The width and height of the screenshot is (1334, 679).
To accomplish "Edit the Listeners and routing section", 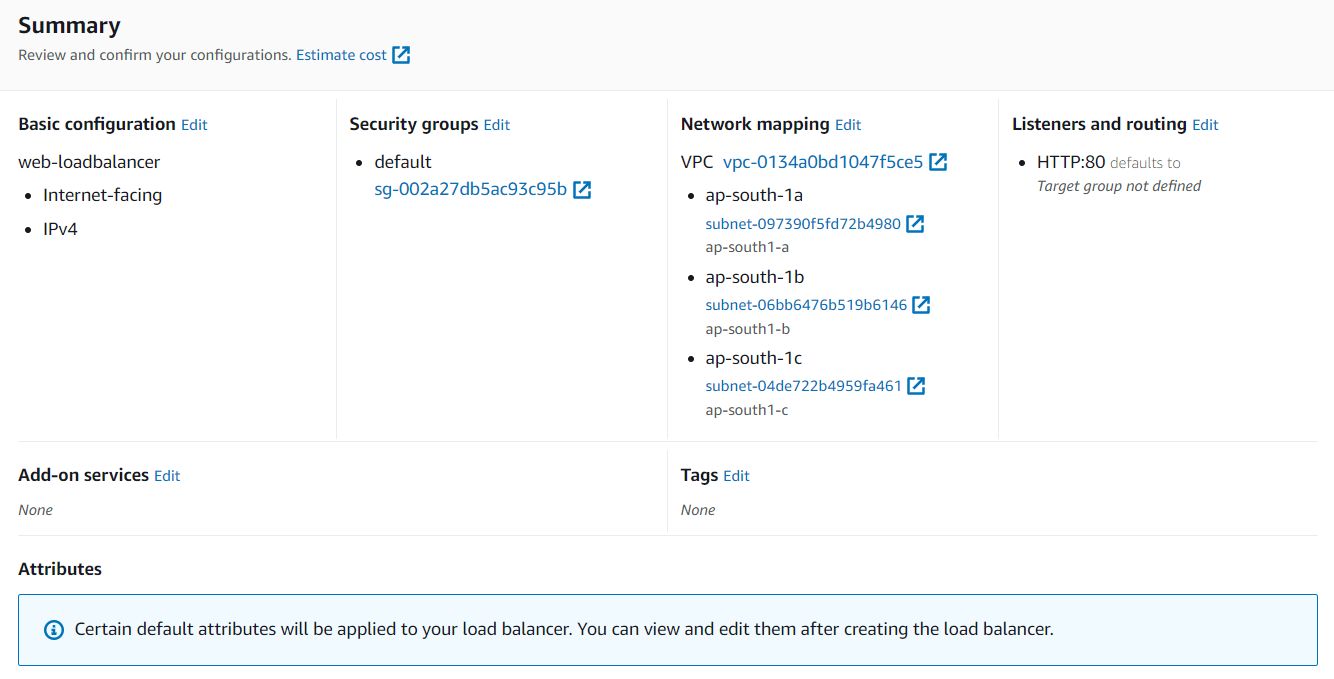I will [1205, 125].
